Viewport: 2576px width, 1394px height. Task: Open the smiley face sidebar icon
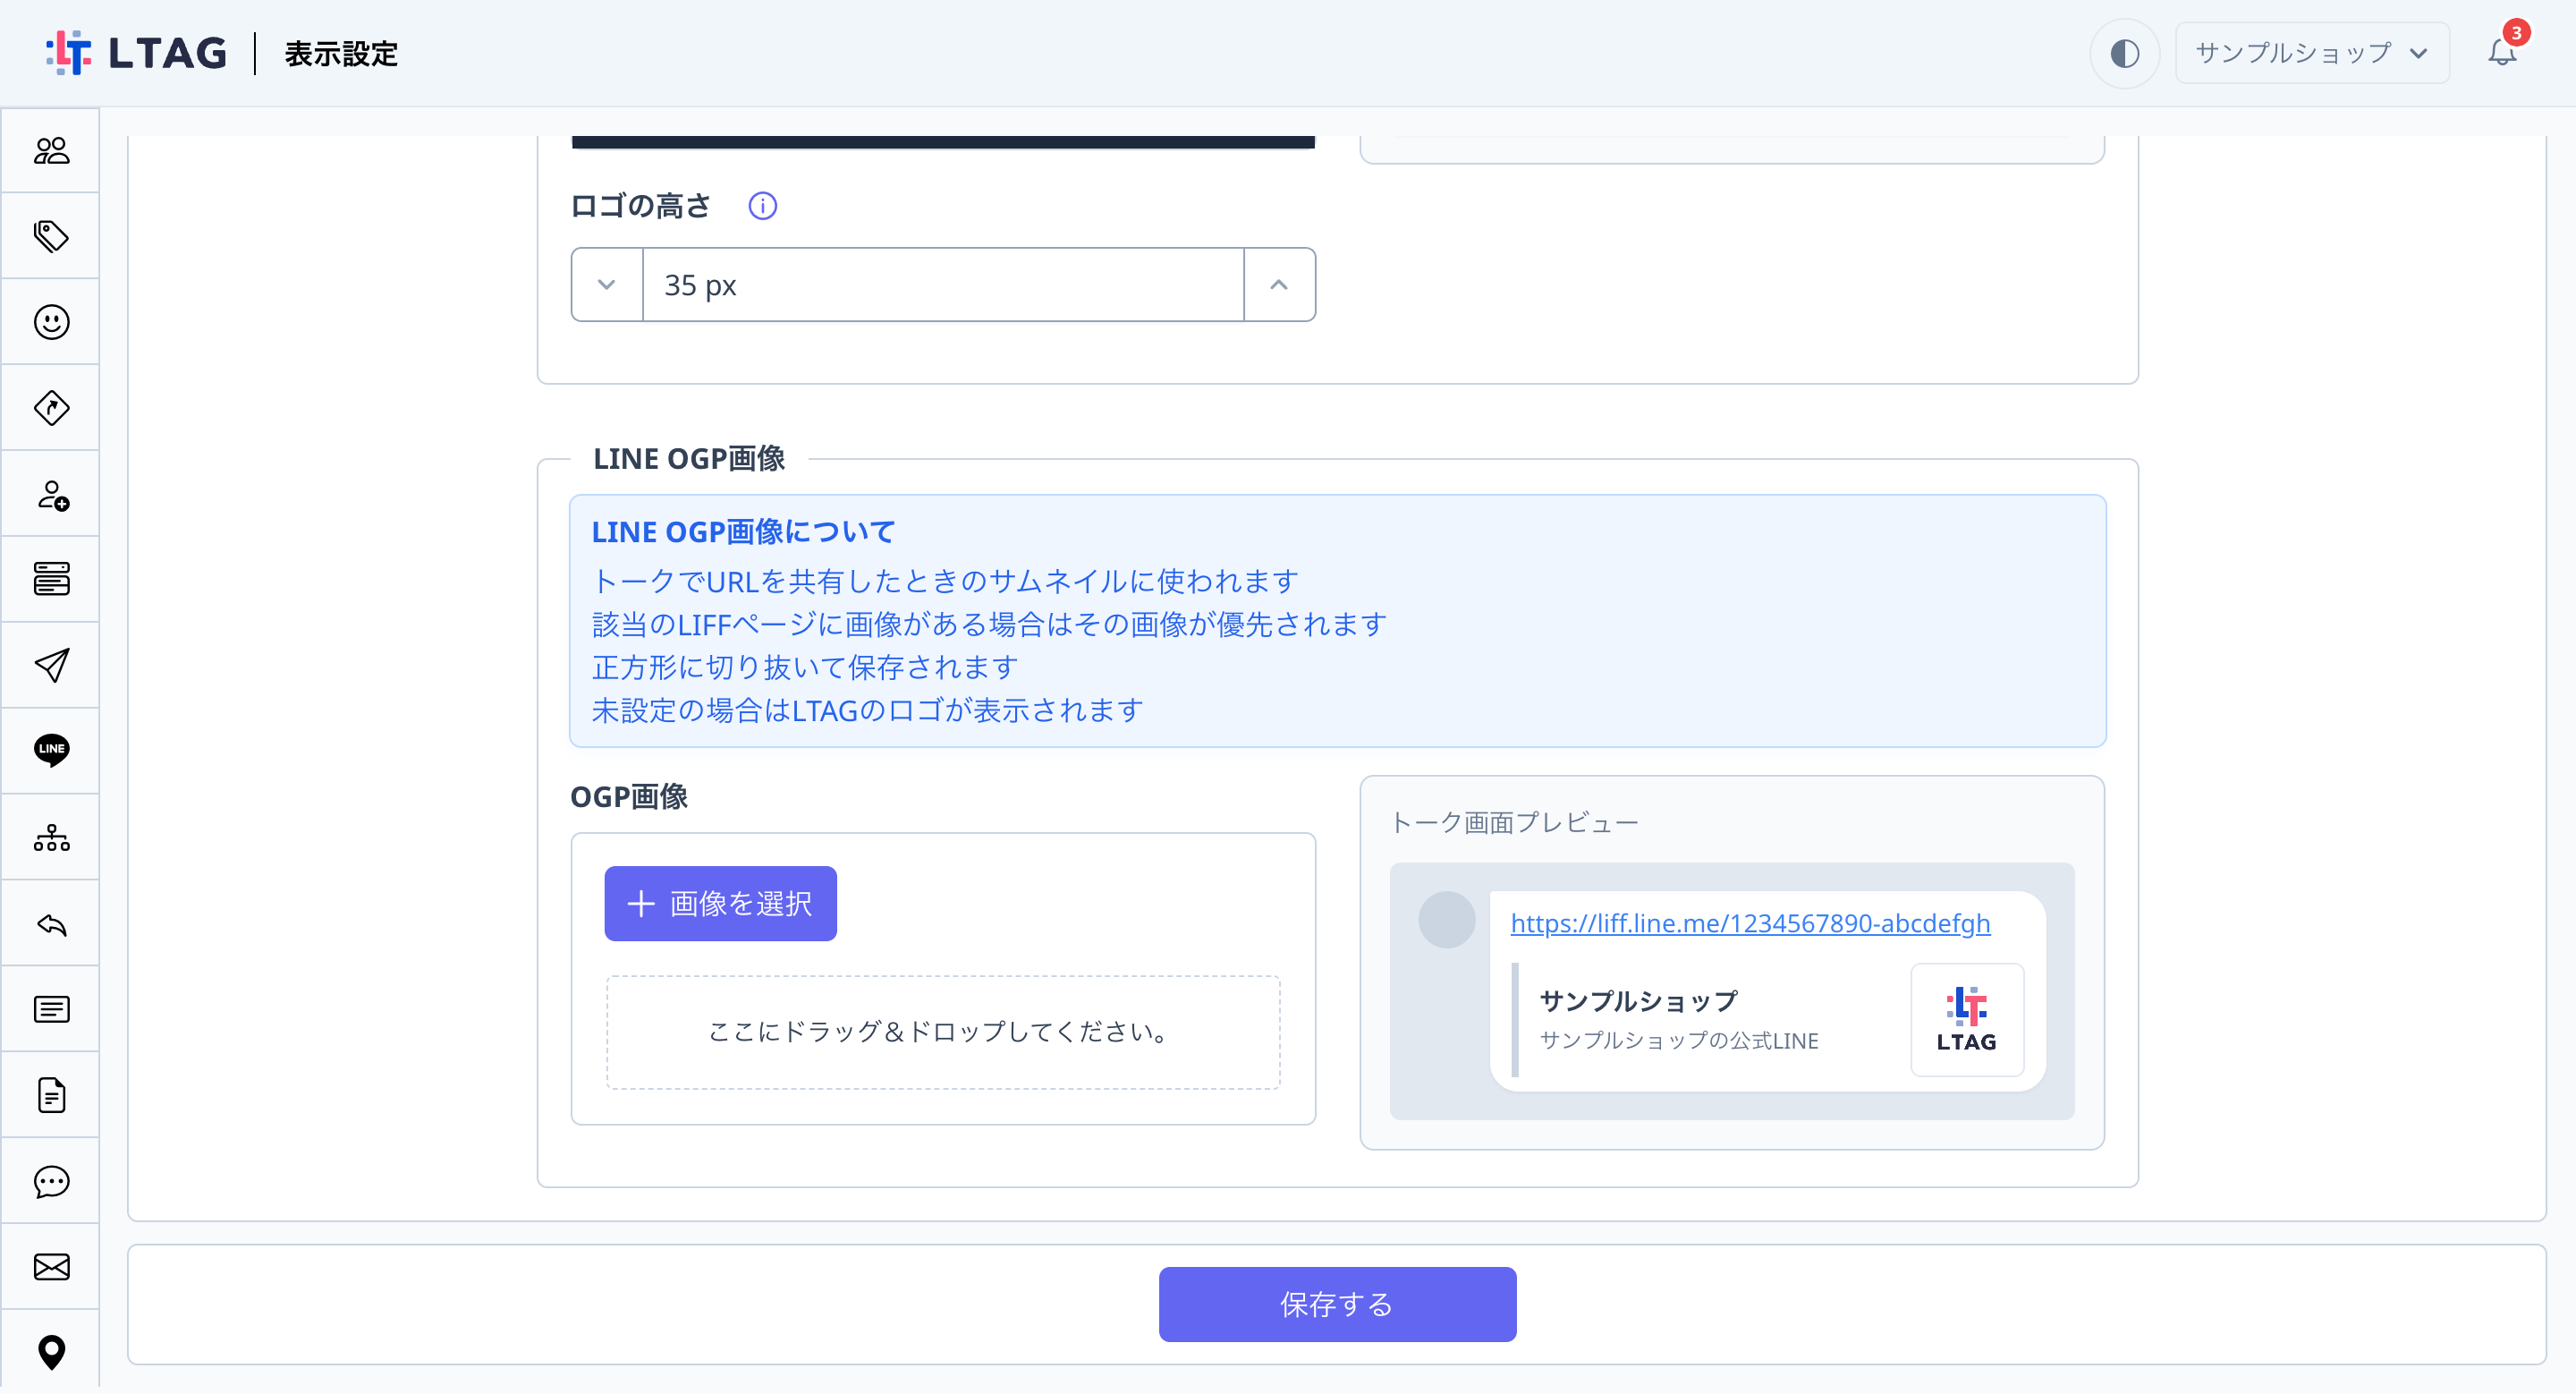(x=51, y=322)
